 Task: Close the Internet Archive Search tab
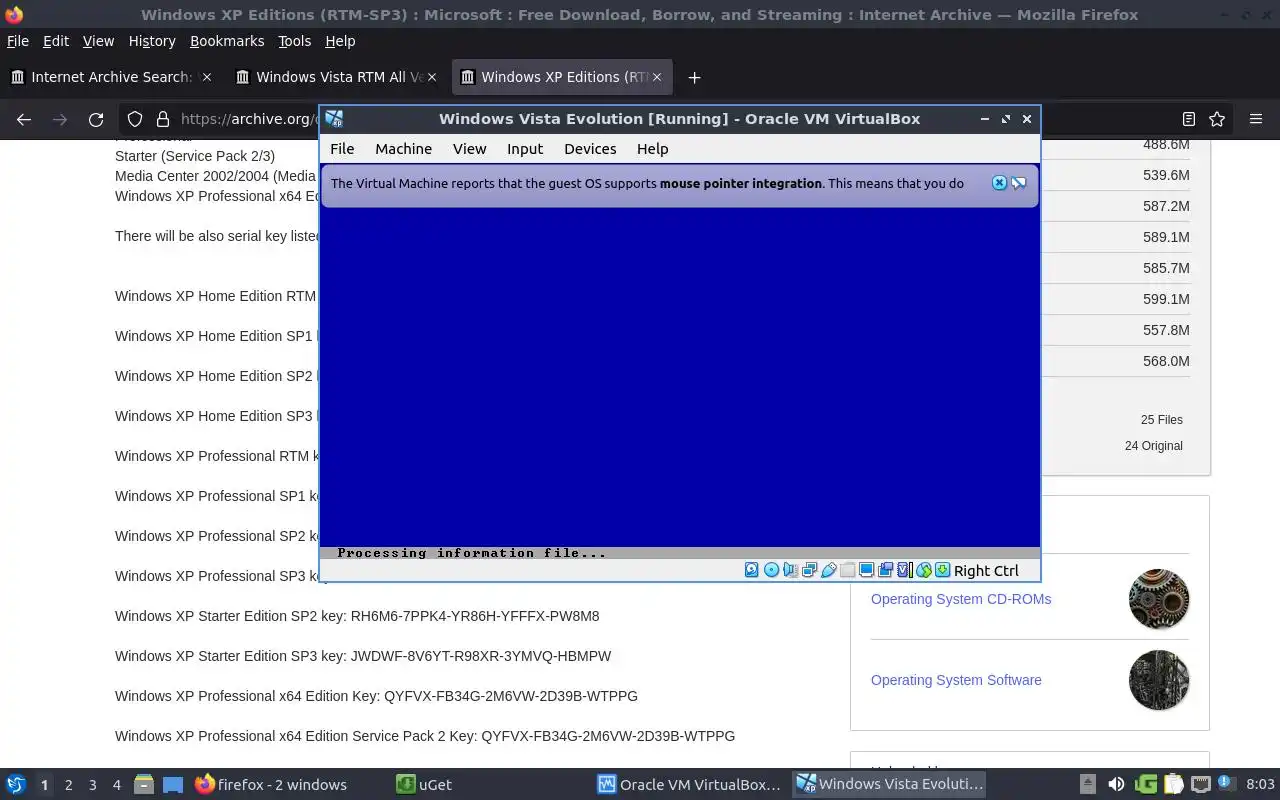206,77
